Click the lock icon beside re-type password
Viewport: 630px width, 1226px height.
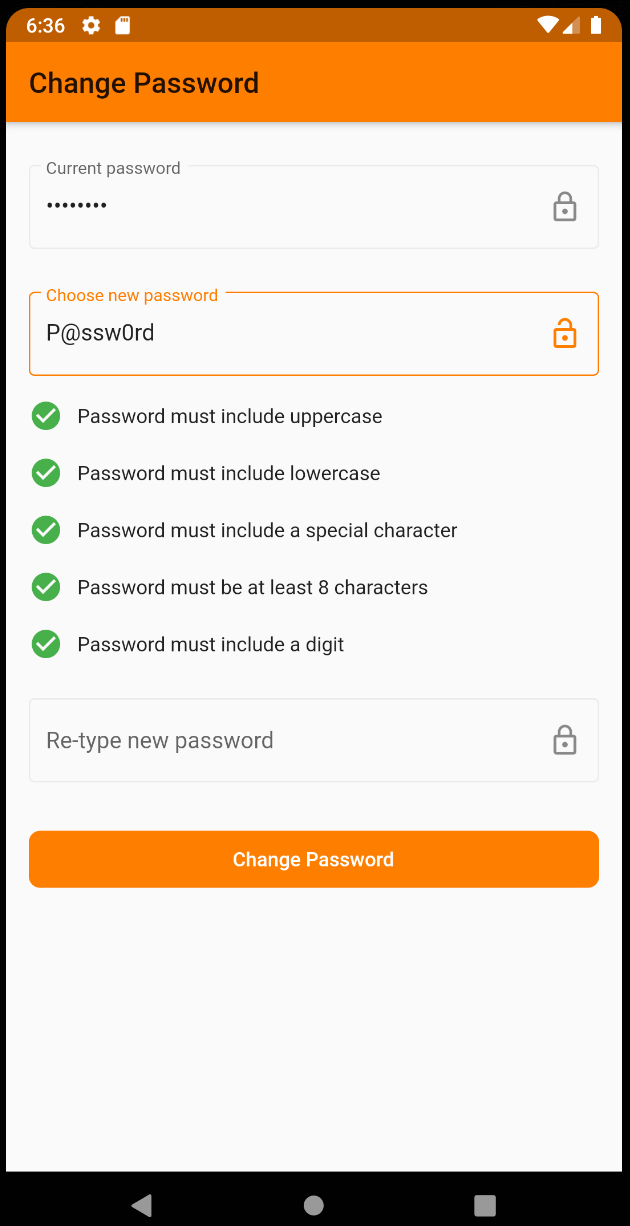565,740
